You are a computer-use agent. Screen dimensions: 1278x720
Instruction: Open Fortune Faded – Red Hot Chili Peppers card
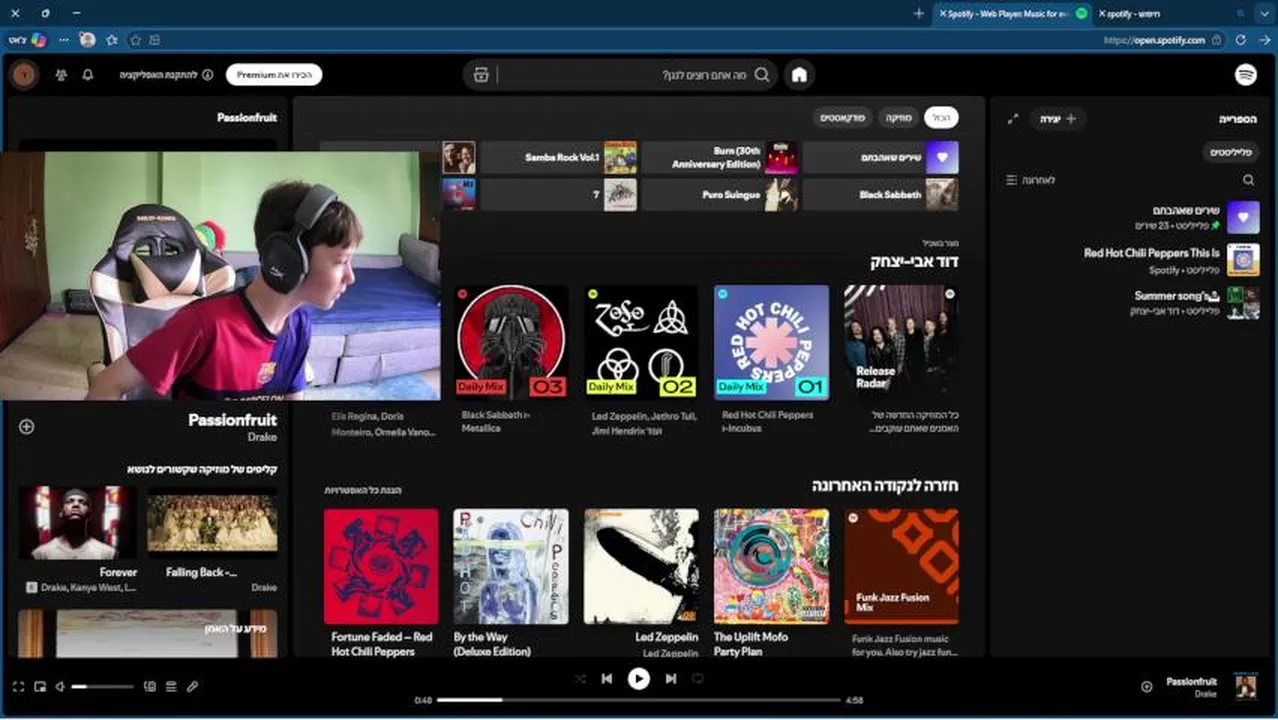point(381,581)
